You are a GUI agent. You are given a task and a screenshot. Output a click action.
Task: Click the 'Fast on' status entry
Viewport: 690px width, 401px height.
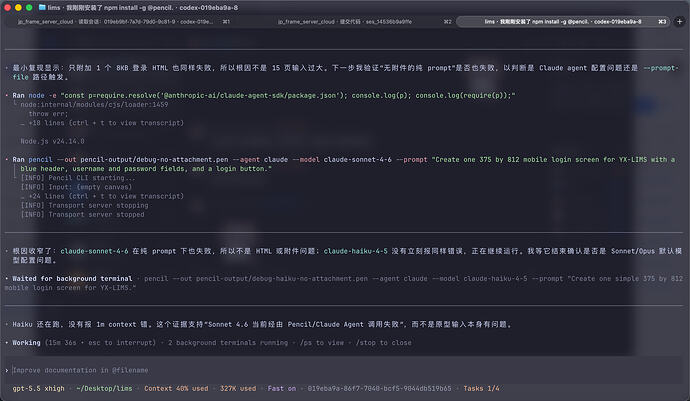pyautogui.click(x=282, y=389)
